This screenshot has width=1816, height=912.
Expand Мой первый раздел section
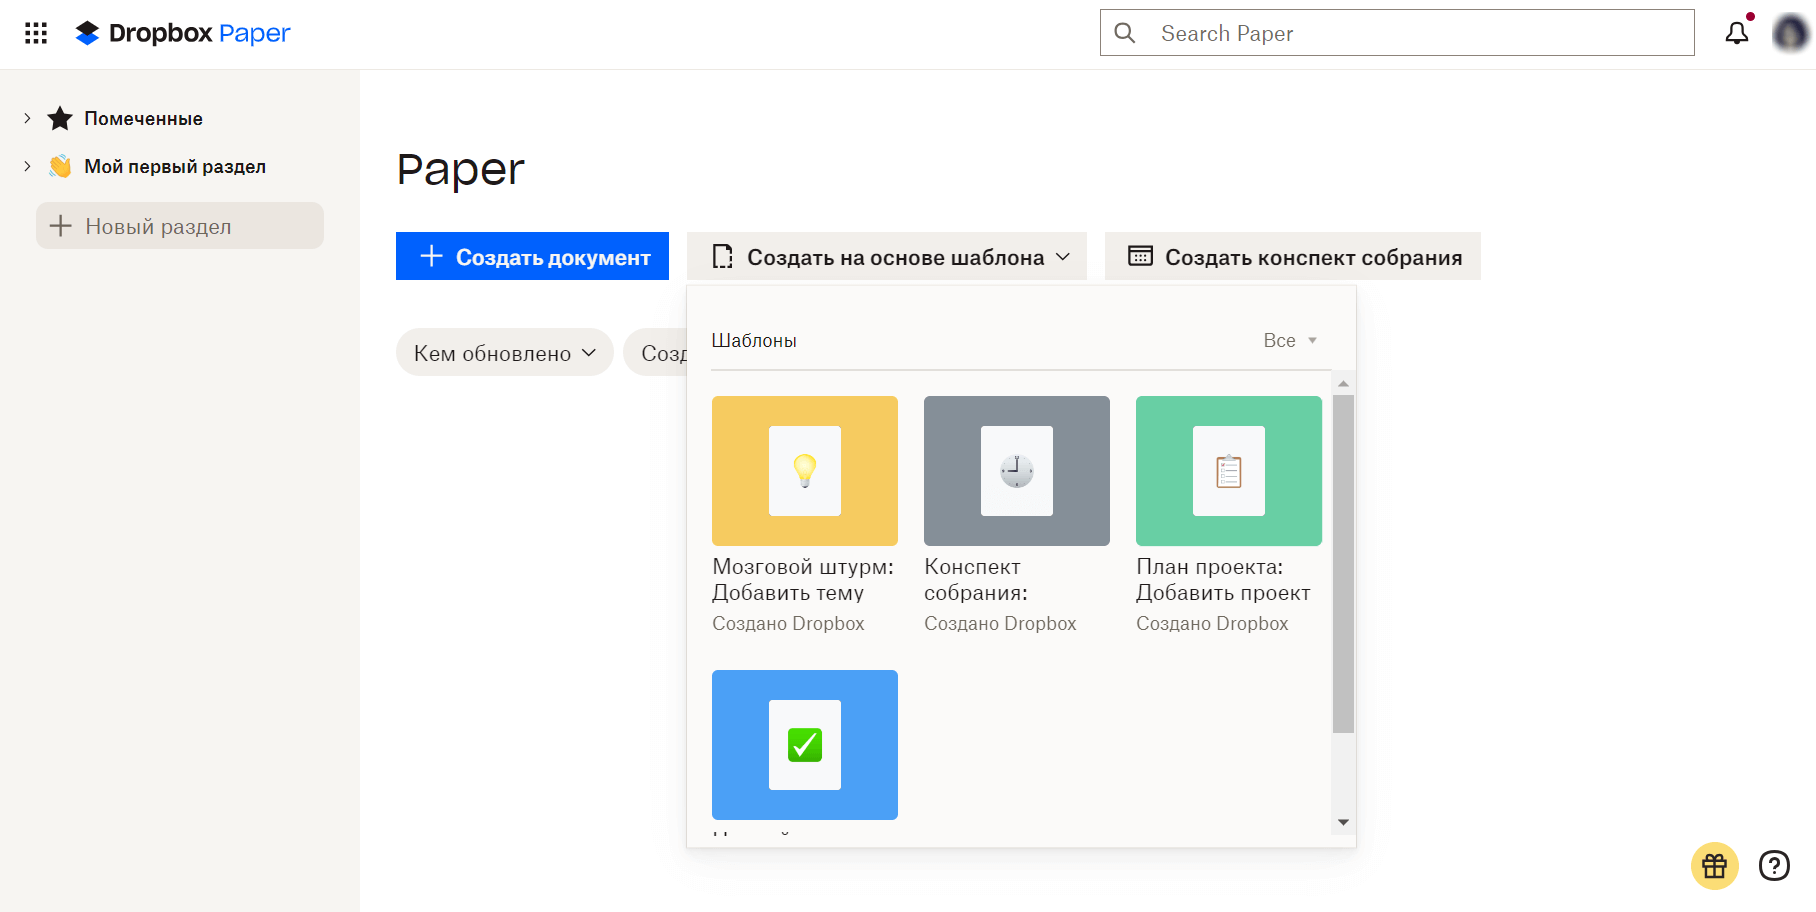click(x=27, y=166)
